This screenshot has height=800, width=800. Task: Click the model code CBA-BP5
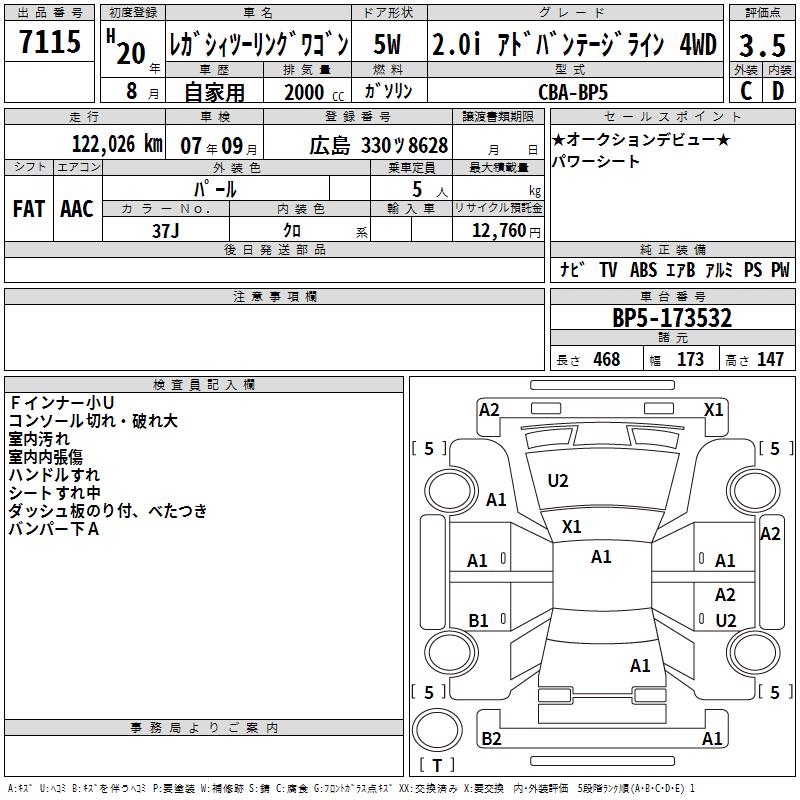pos(573,92)
